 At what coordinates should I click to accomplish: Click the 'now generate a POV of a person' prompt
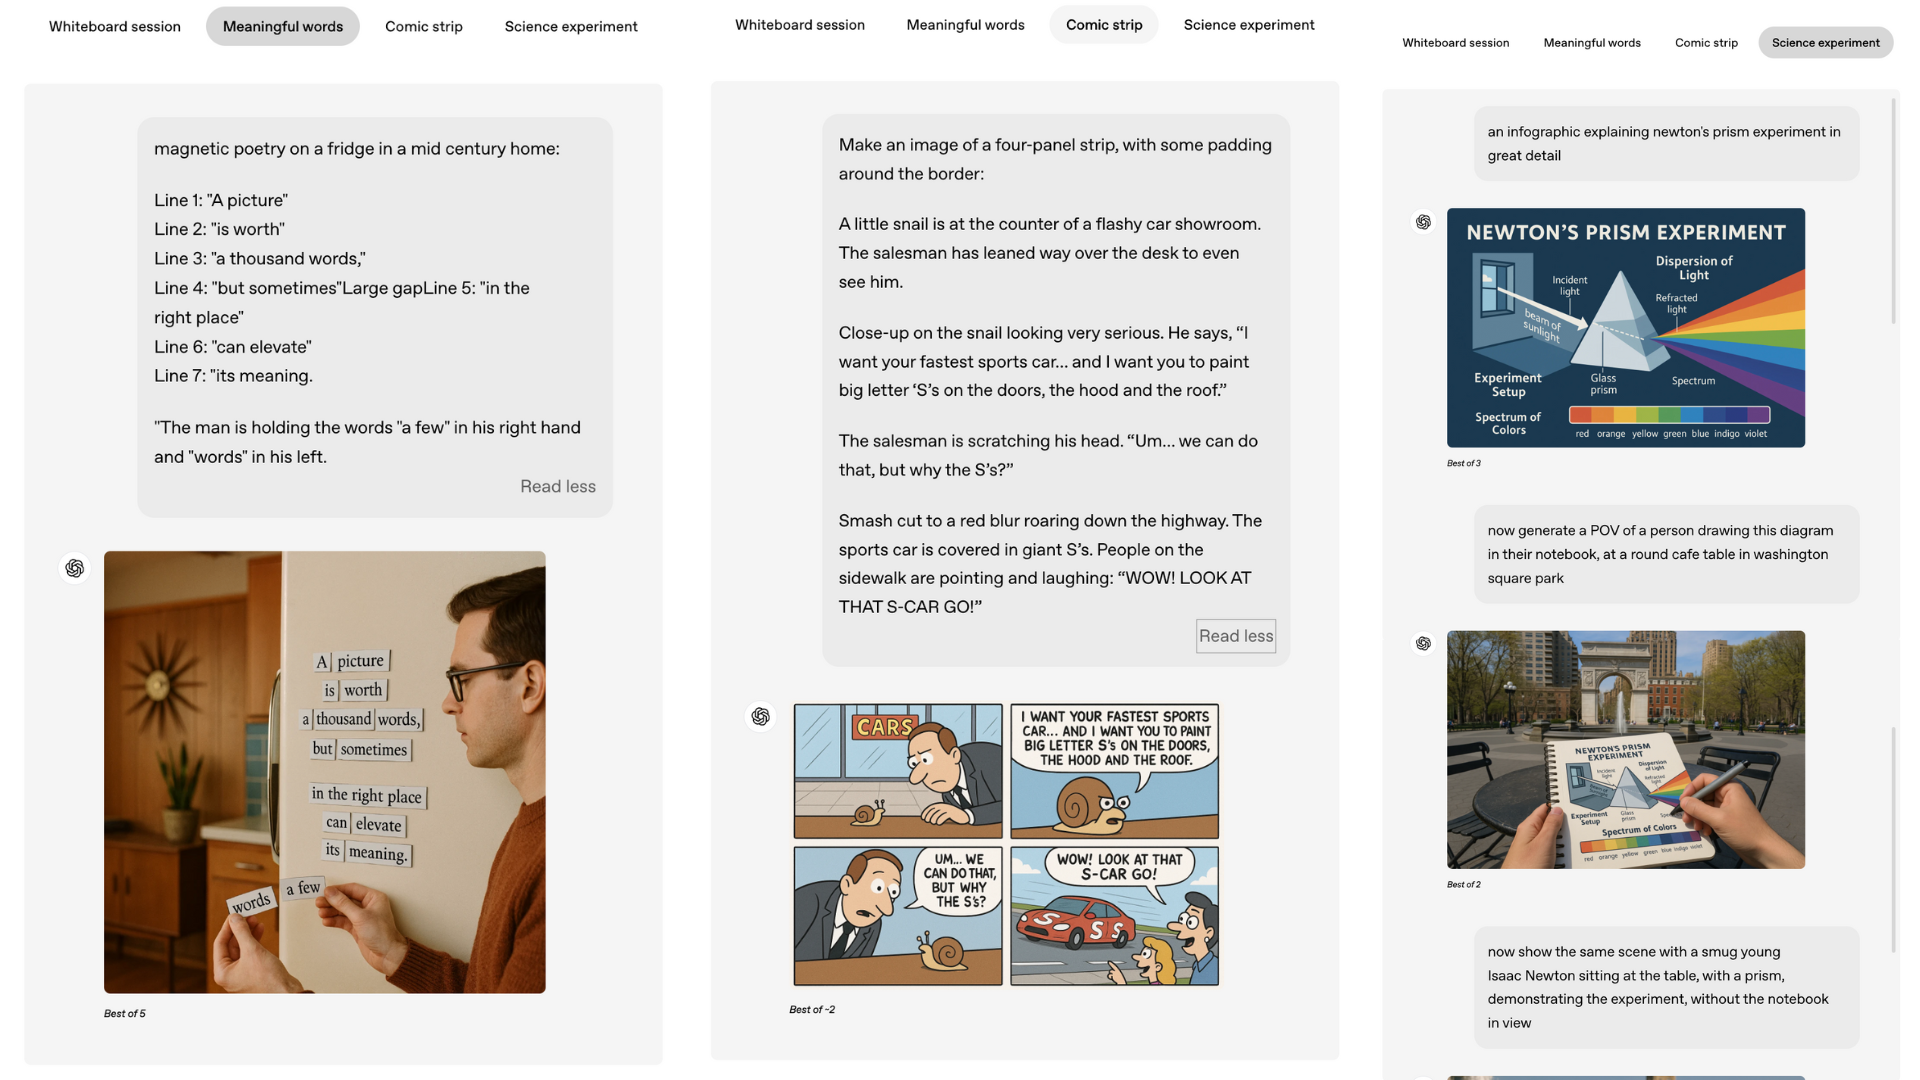(1661, 554)
